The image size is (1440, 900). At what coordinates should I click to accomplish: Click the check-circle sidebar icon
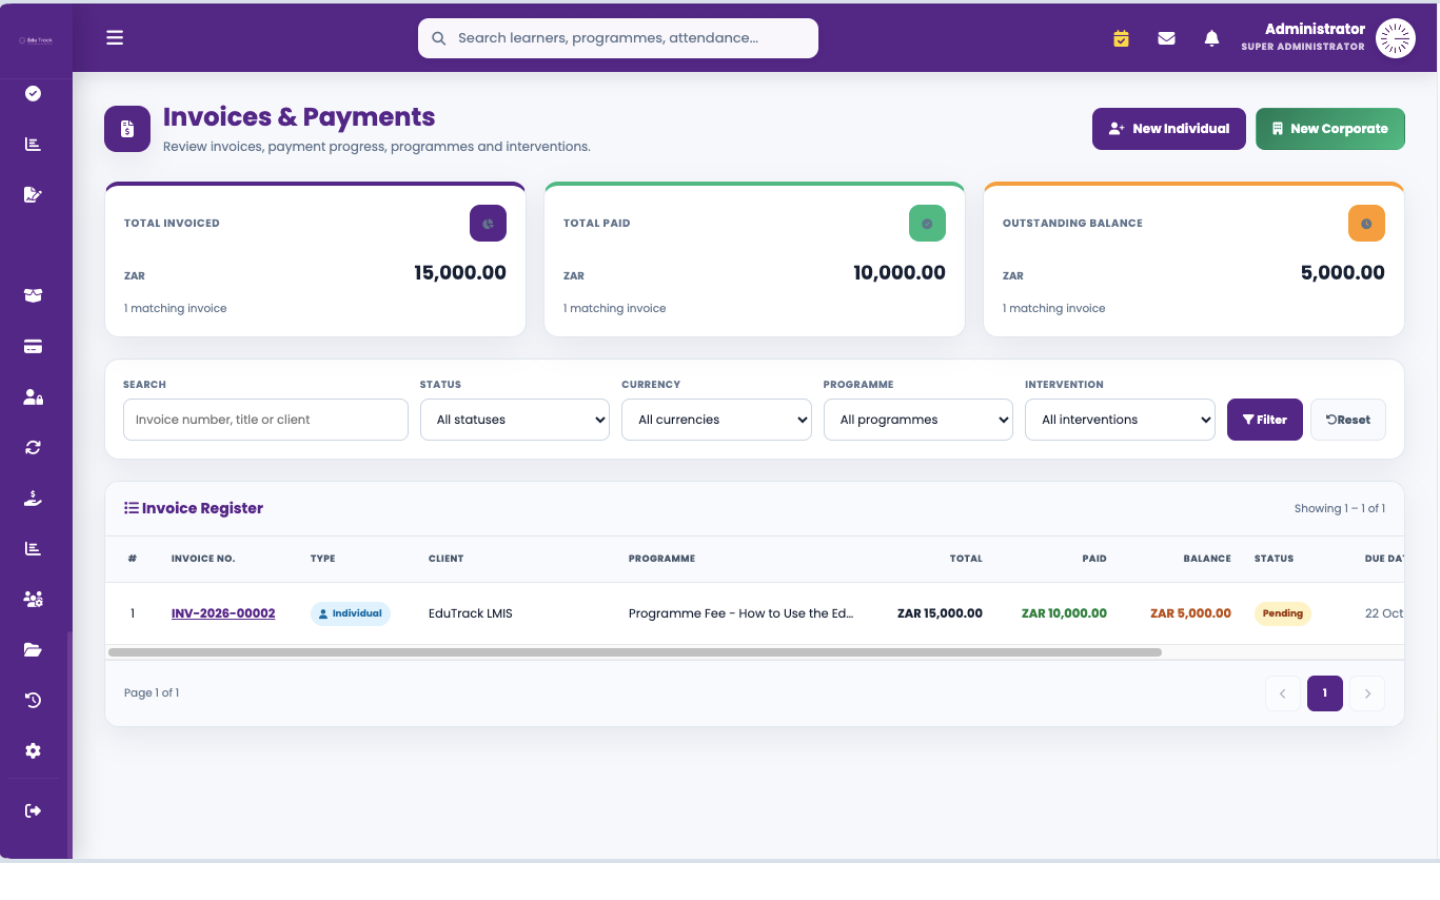coord(33,93)
